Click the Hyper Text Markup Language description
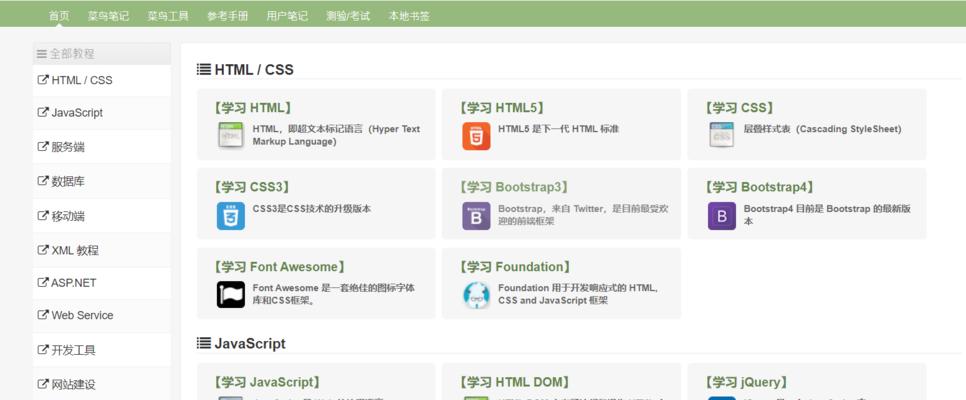The image size is (966, 400). (336, 135)
